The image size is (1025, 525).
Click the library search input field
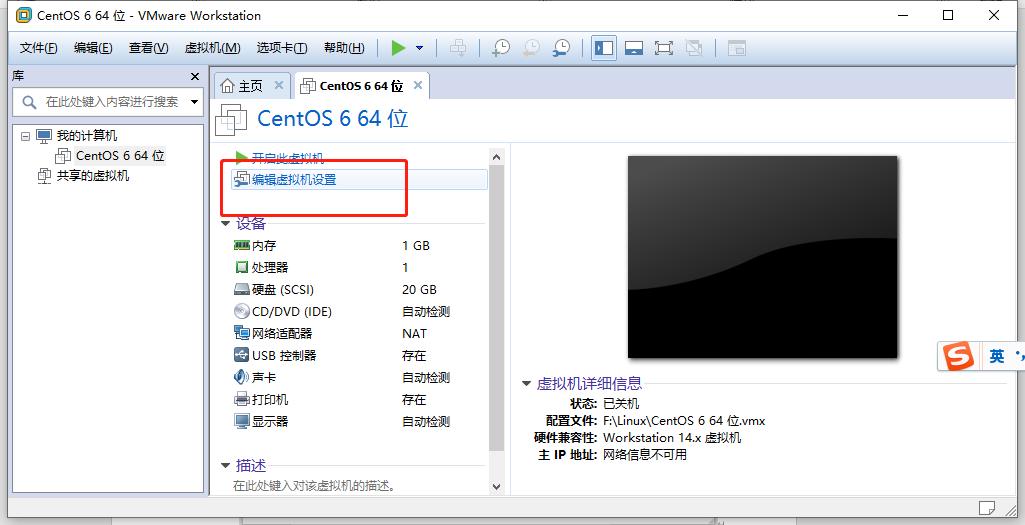108,102
